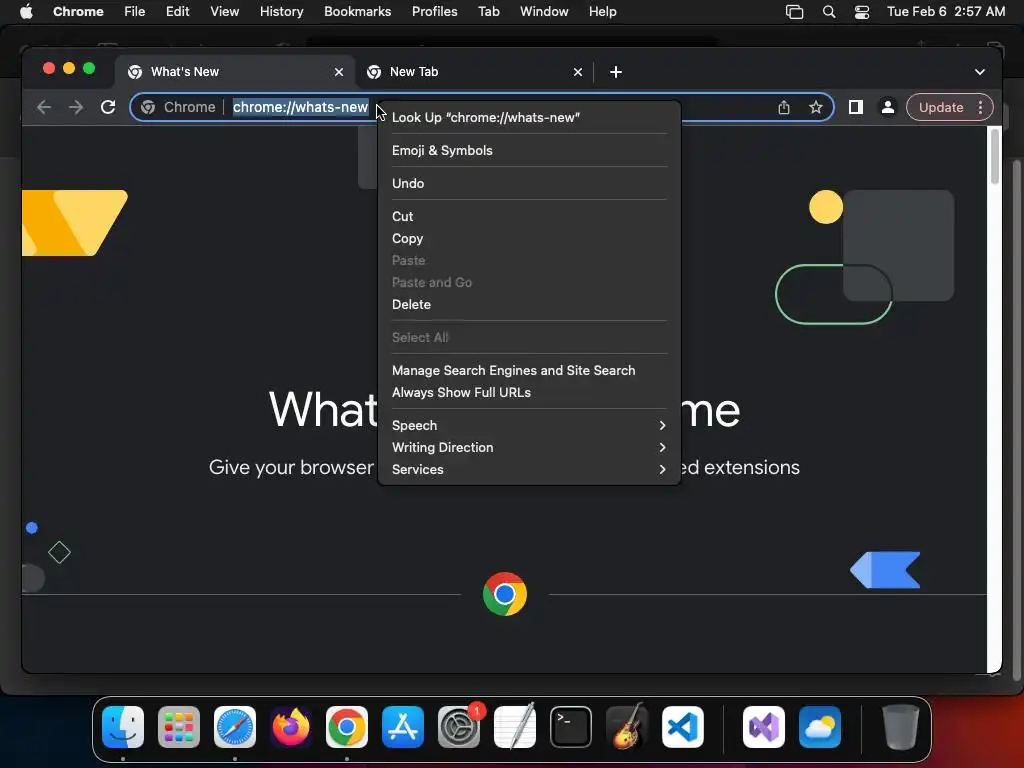This screenshot has height=768, width=1024.
Task: Open Spotlight search in the menu bar
Action: pos(829,12)
